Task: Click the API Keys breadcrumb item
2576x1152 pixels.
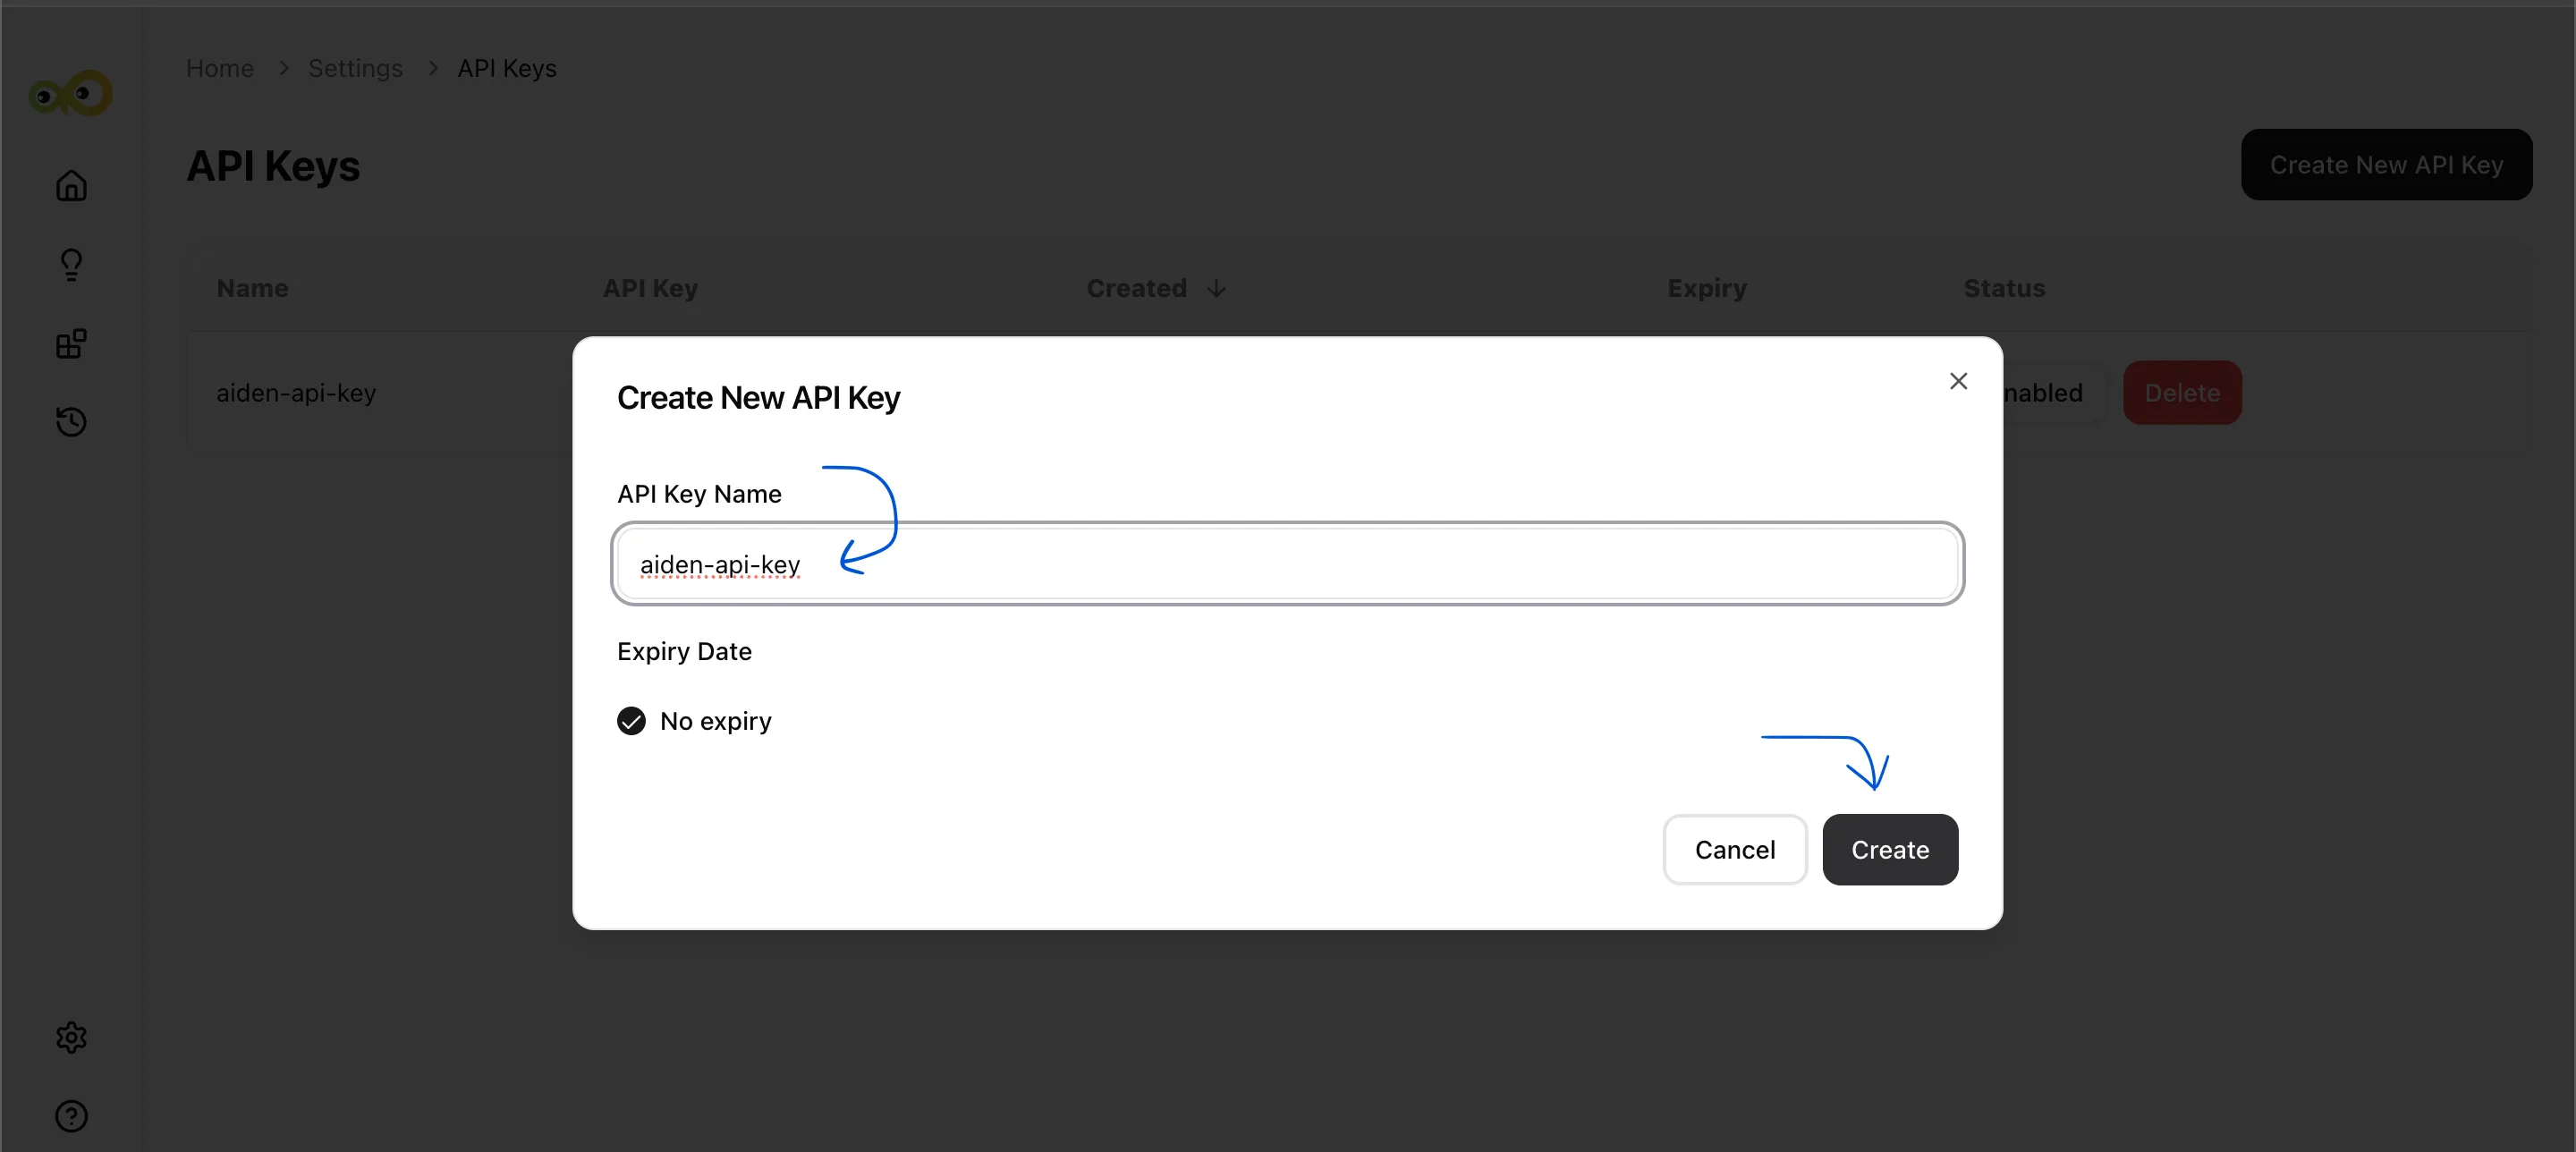Action: click(x=507, y=69)
